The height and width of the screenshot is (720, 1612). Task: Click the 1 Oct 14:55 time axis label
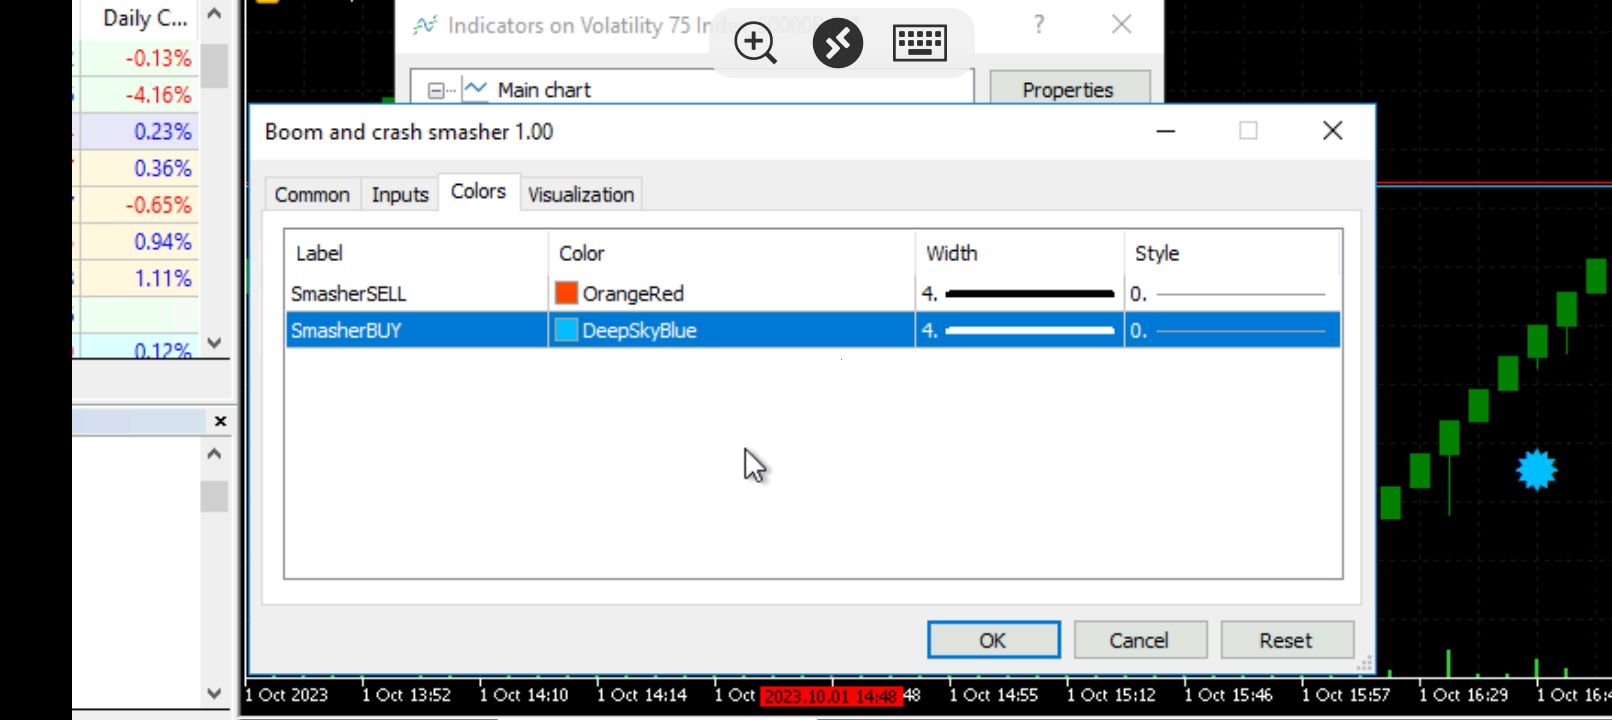click(993, 695)
